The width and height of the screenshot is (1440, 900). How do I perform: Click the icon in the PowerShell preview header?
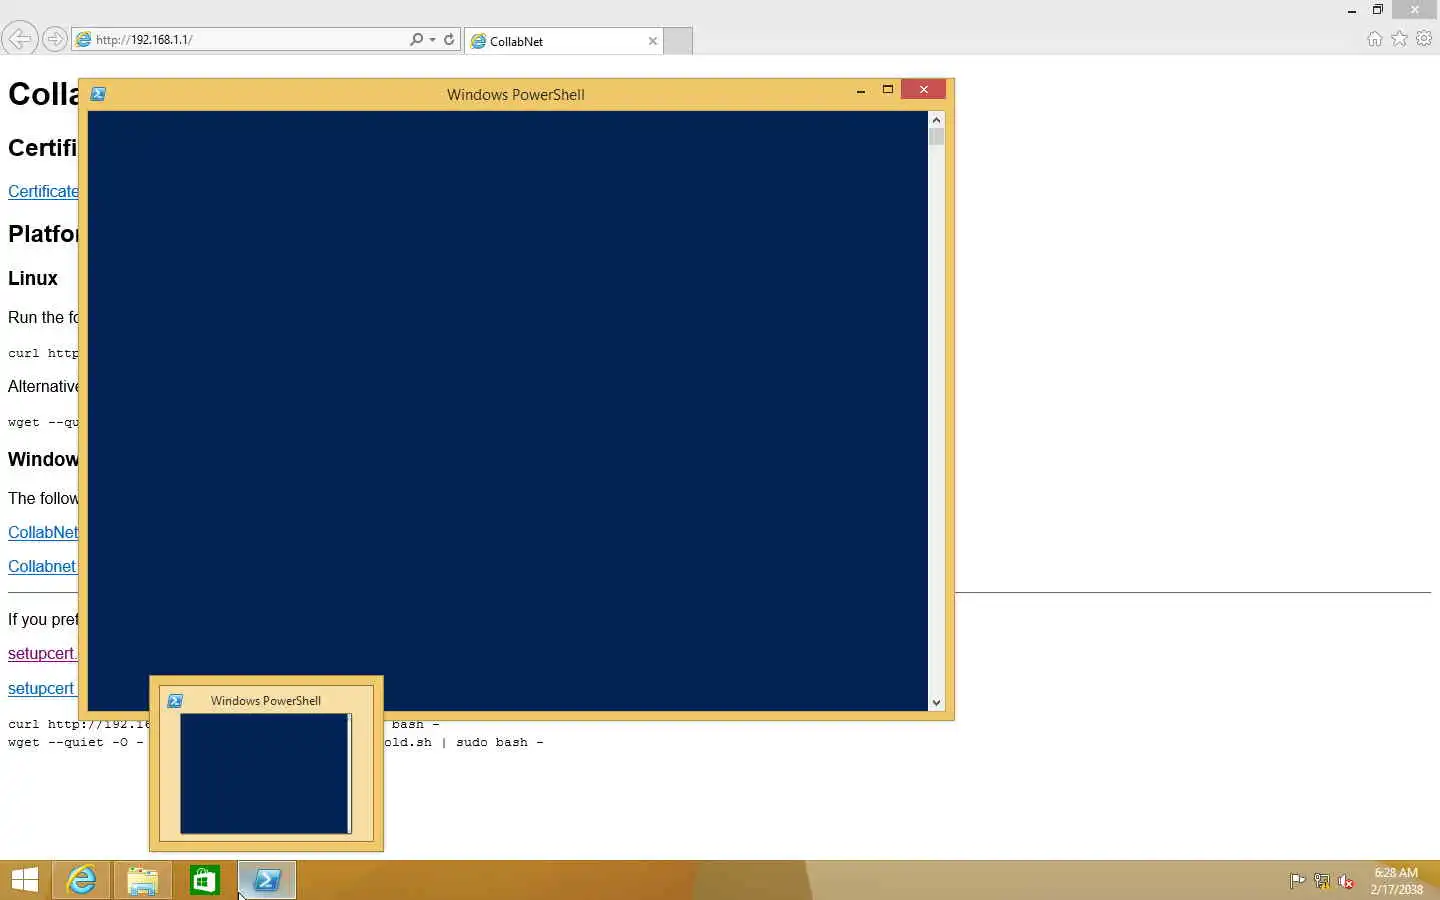click(x=175, y=701)
